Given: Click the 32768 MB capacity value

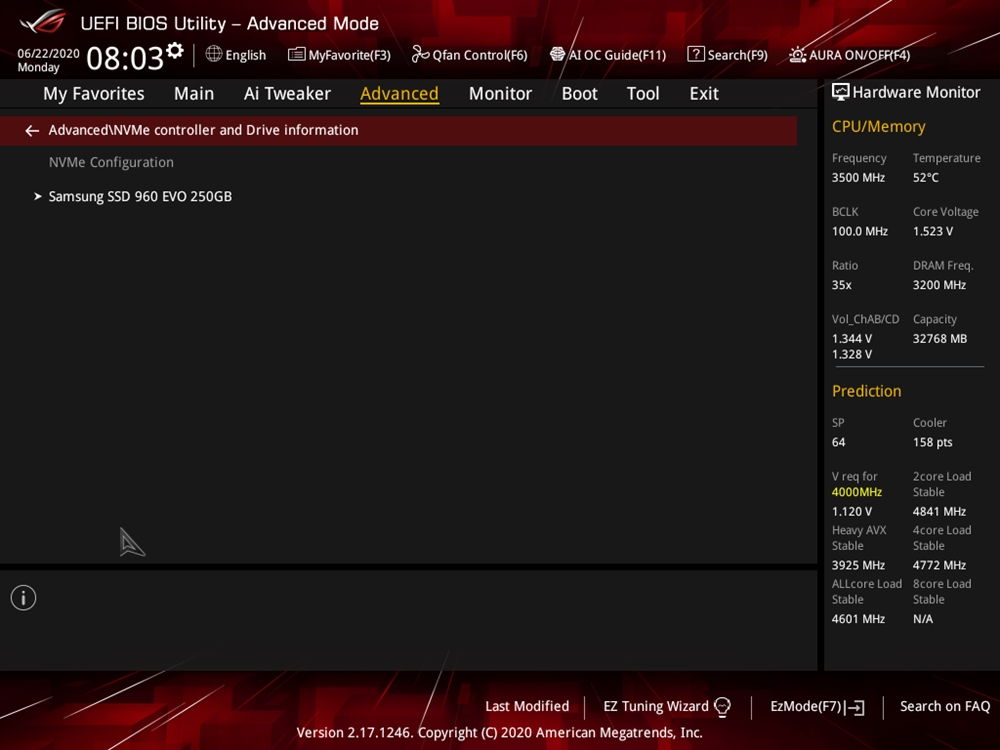Looking at the screenshot, I should click(939, 339).
